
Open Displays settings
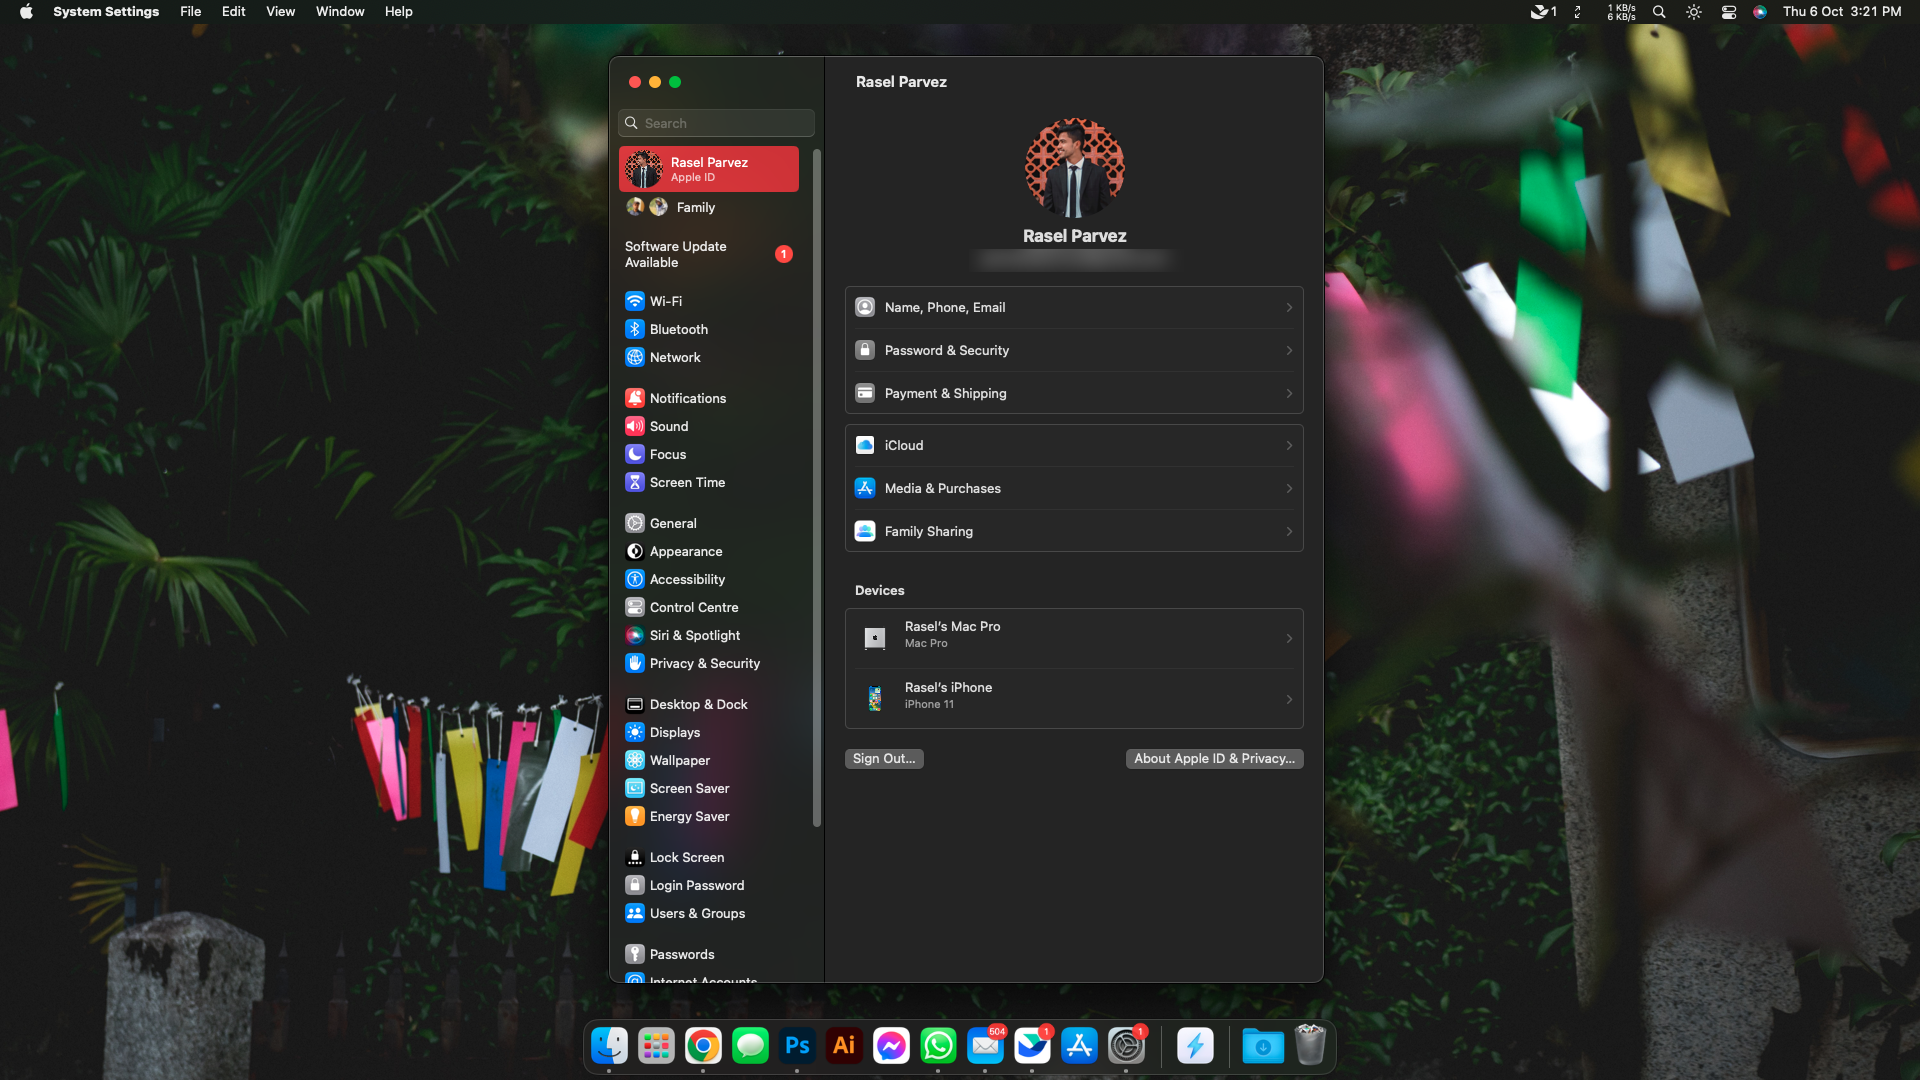(x=708, y=732)
